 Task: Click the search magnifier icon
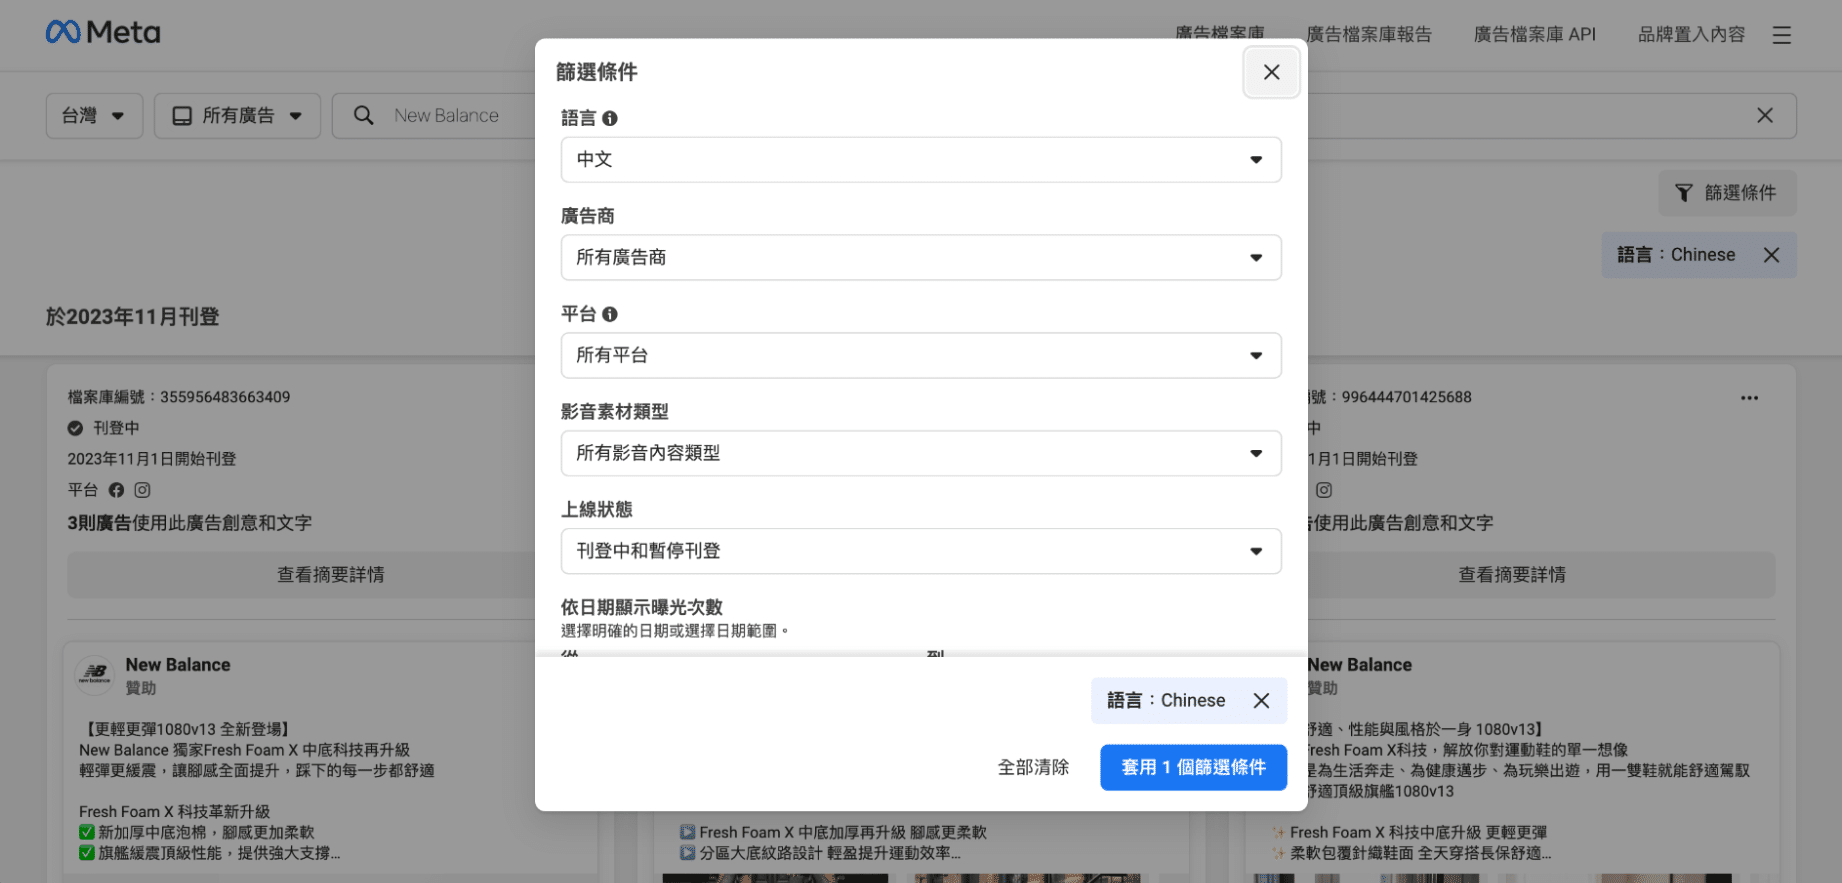click(x=364, y=116)
